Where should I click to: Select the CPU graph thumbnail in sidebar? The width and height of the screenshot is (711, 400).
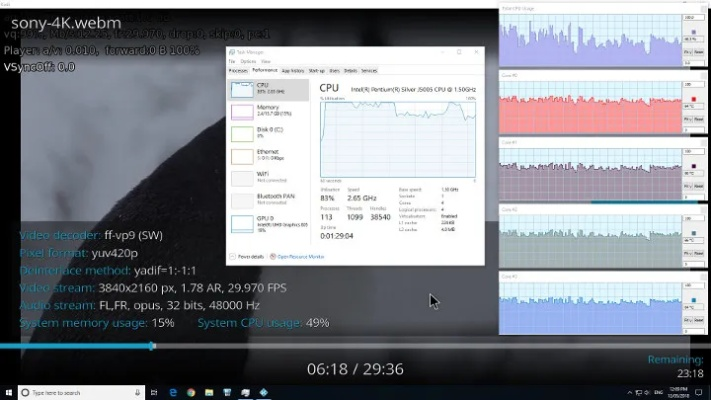(x=243, y=89)
